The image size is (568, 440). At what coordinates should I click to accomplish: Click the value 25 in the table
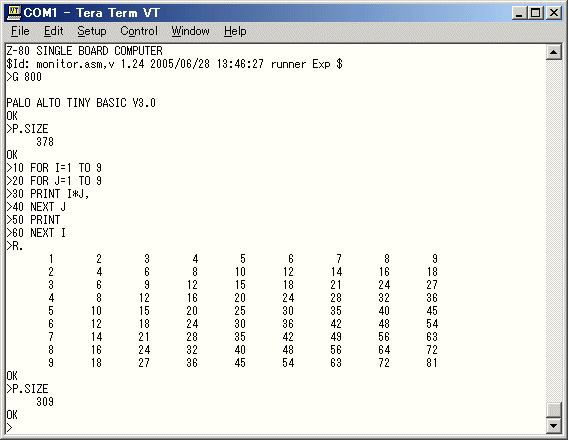coord(240,311)
